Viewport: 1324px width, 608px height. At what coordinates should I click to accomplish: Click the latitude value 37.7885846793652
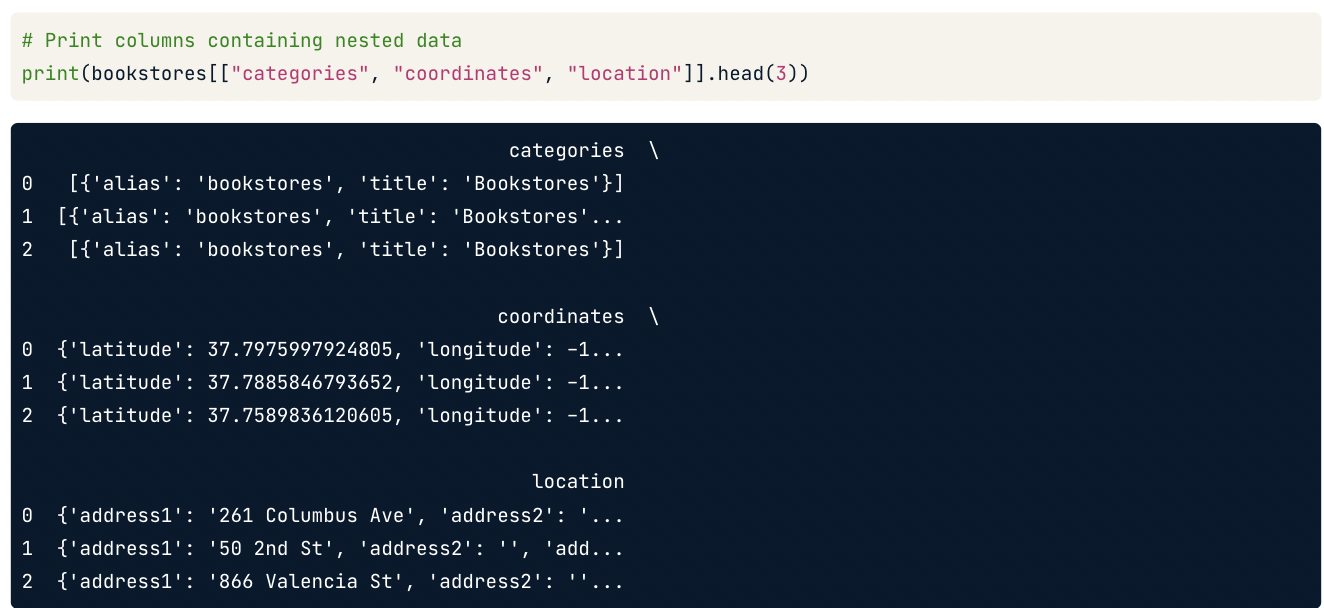click(299, 383)
